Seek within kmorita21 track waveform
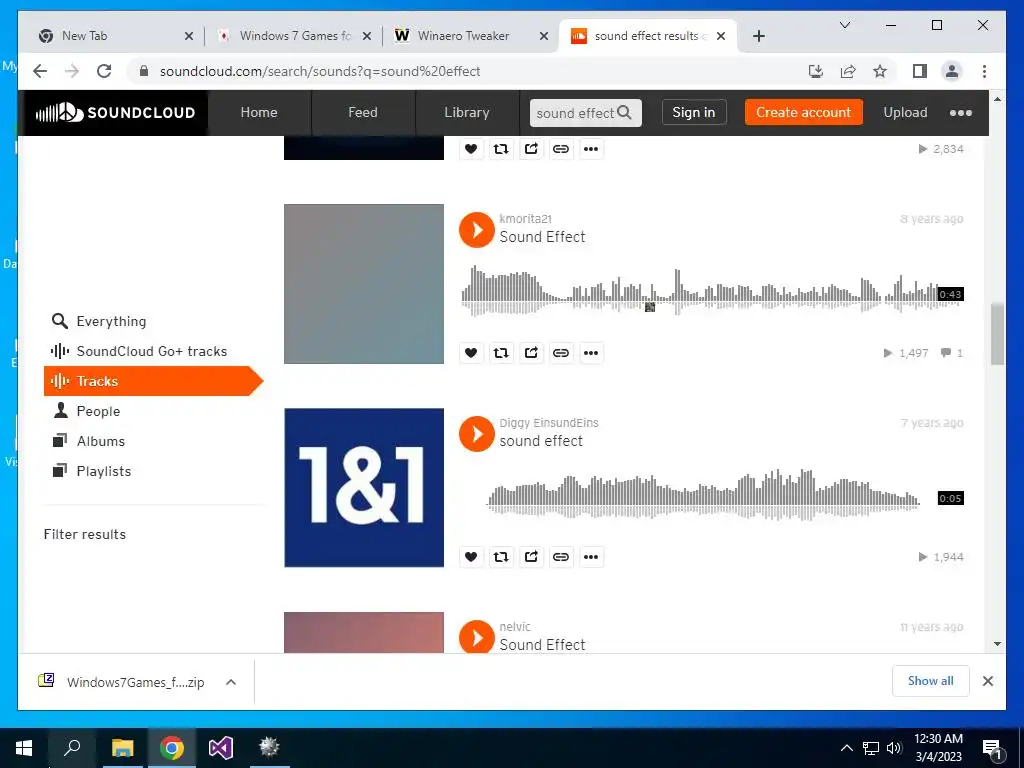The image size is (1024, 768). (x=712, y=291)
